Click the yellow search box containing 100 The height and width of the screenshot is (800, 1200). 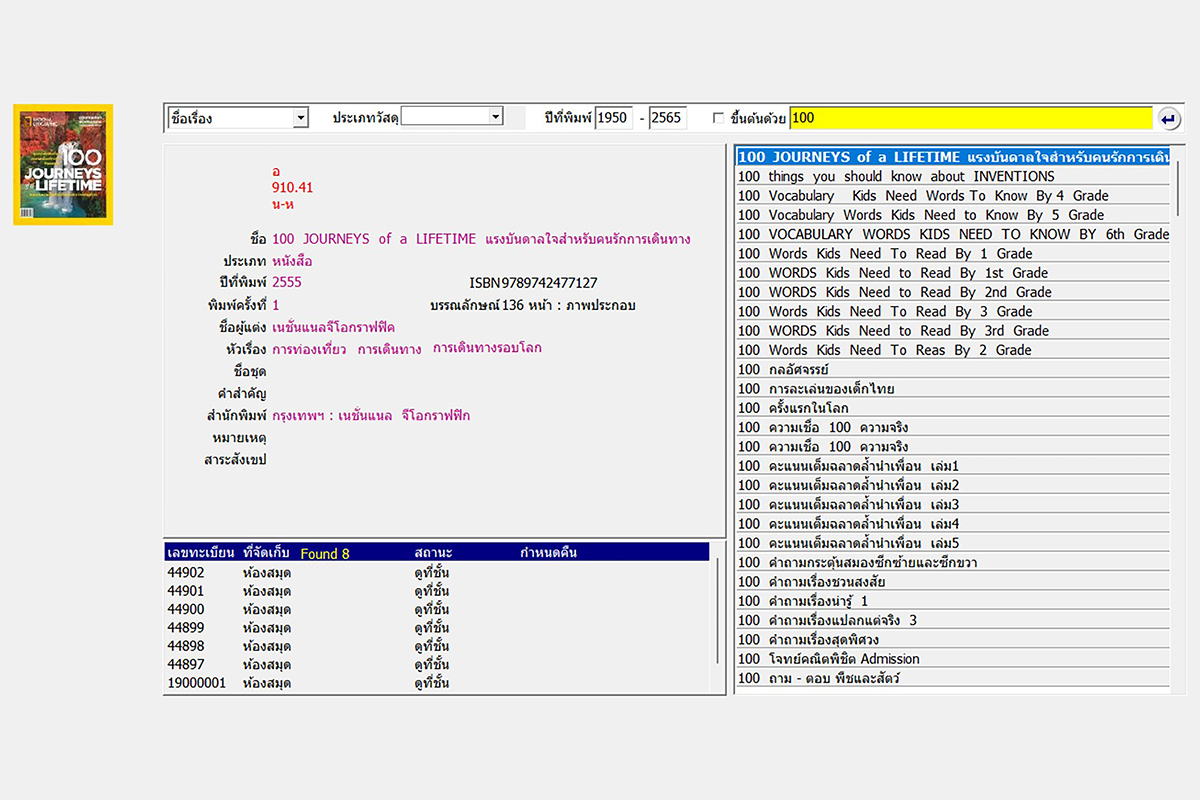(x=970, y=118)
